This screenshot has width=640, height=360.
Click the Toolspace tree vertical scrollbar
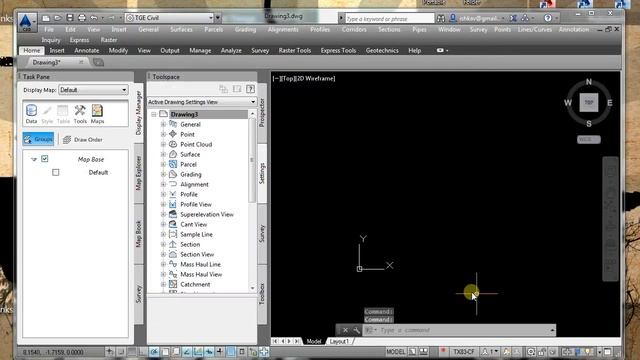coord(252,159)
